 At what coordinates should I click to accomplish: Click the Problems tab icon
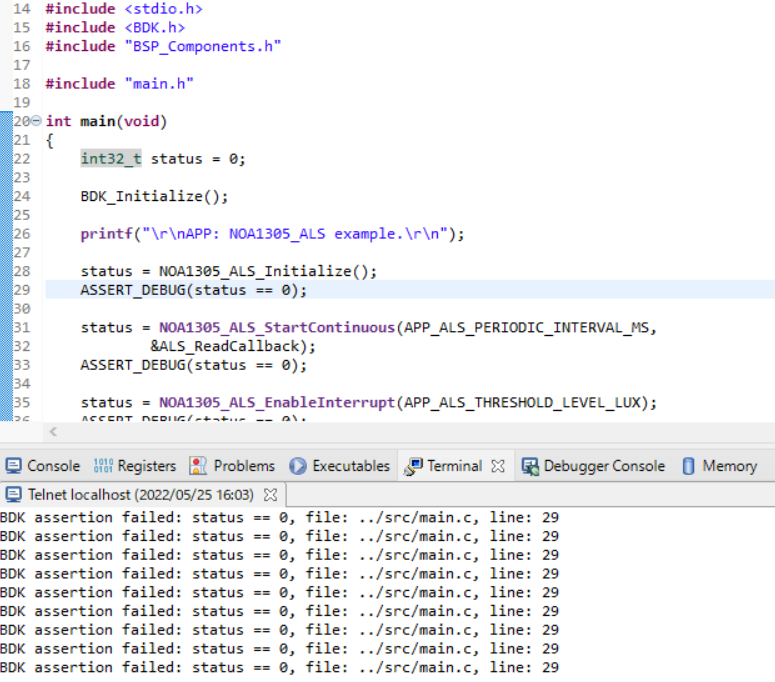198,466
